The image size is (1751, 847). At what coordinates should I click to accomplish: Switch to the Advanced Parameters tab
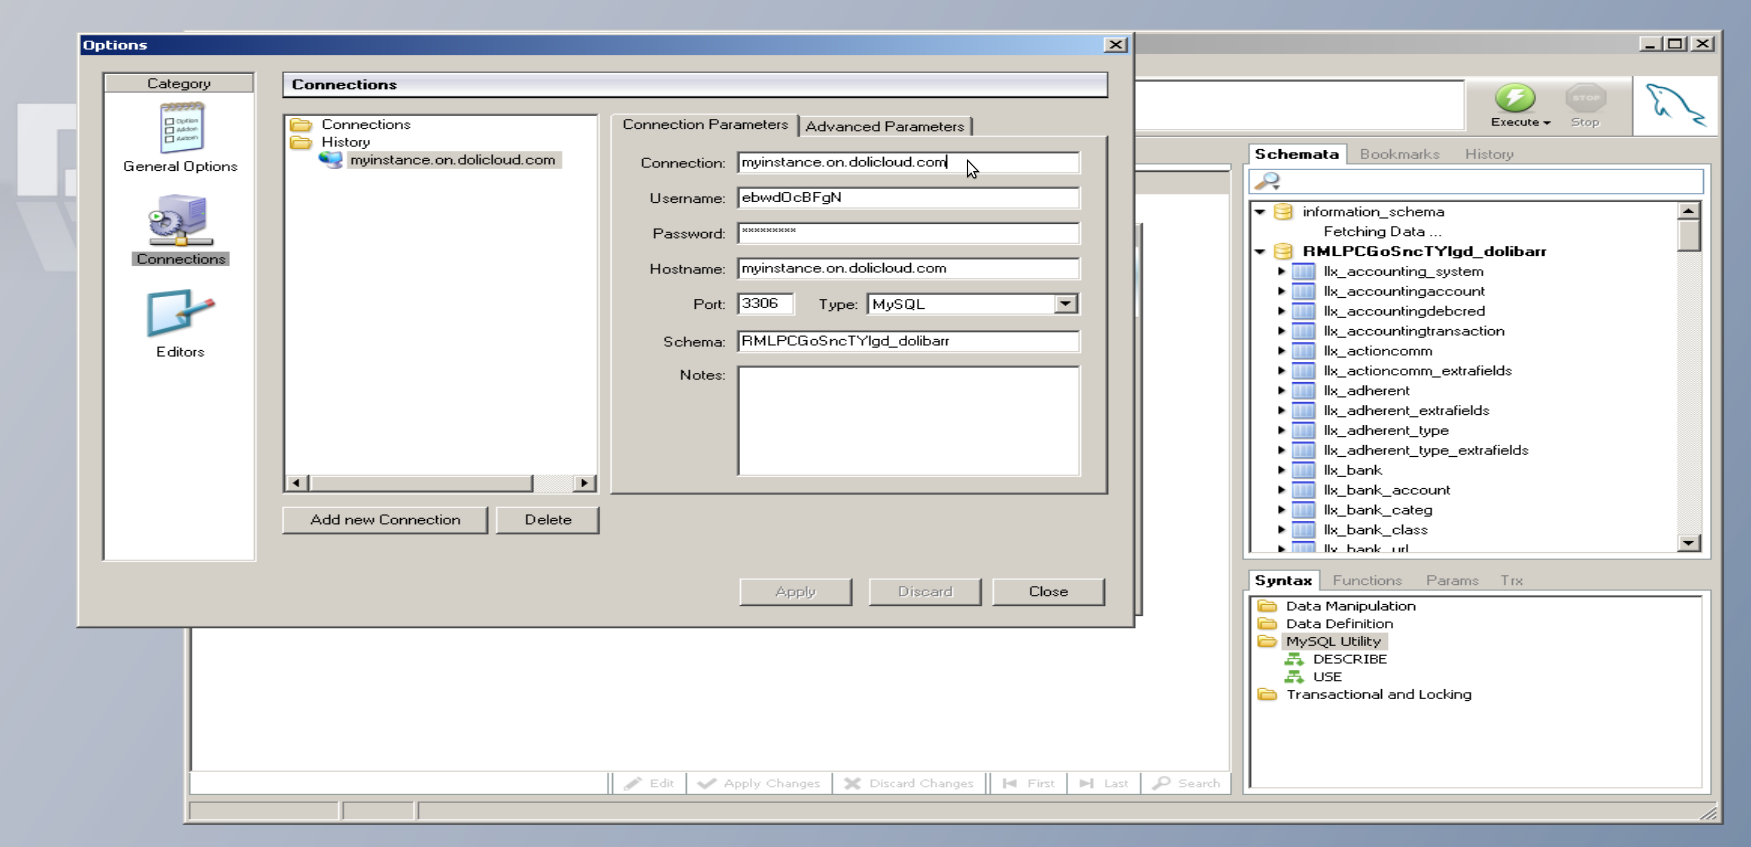pyautogui.click(x=884, y=126)
